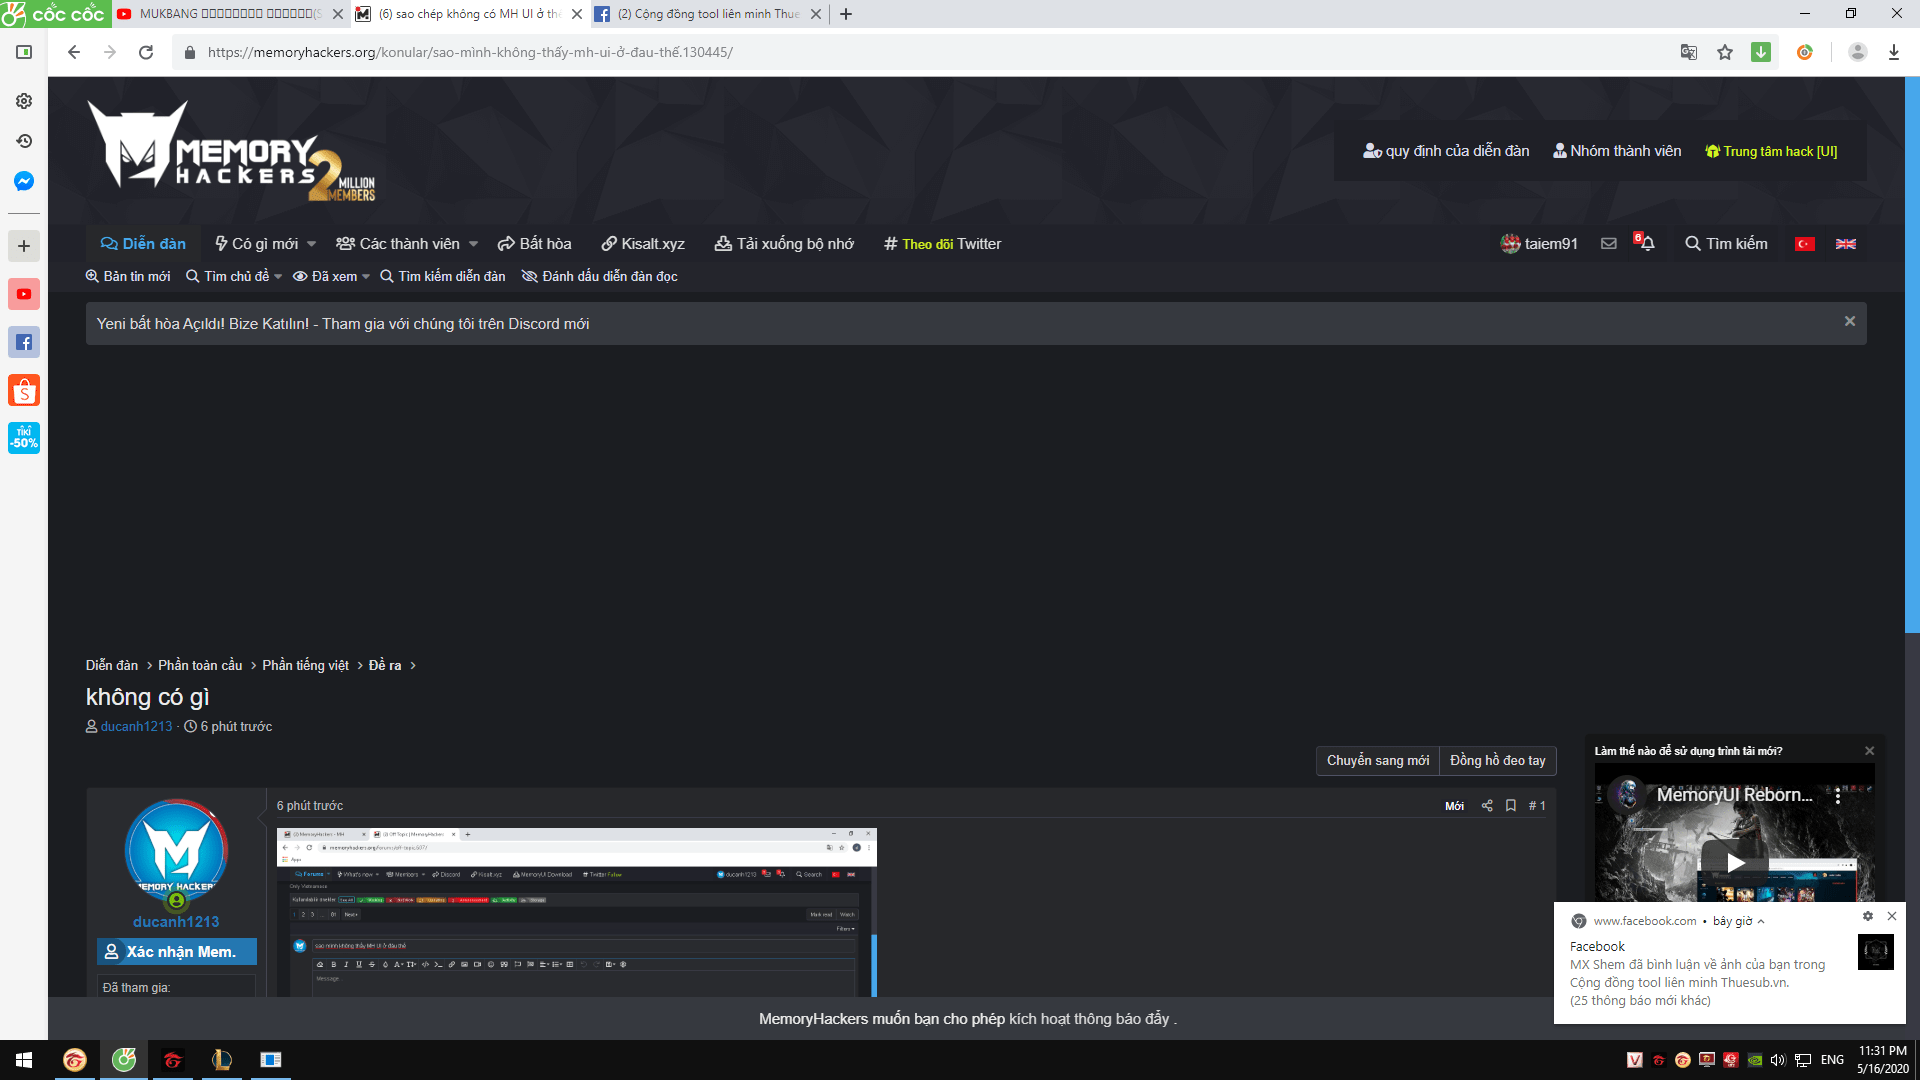Open the post screenshot attachment
Image resolution: width=1920 pixels, height=1080 pixels.
pyautogui.click(x=576, y=912)
